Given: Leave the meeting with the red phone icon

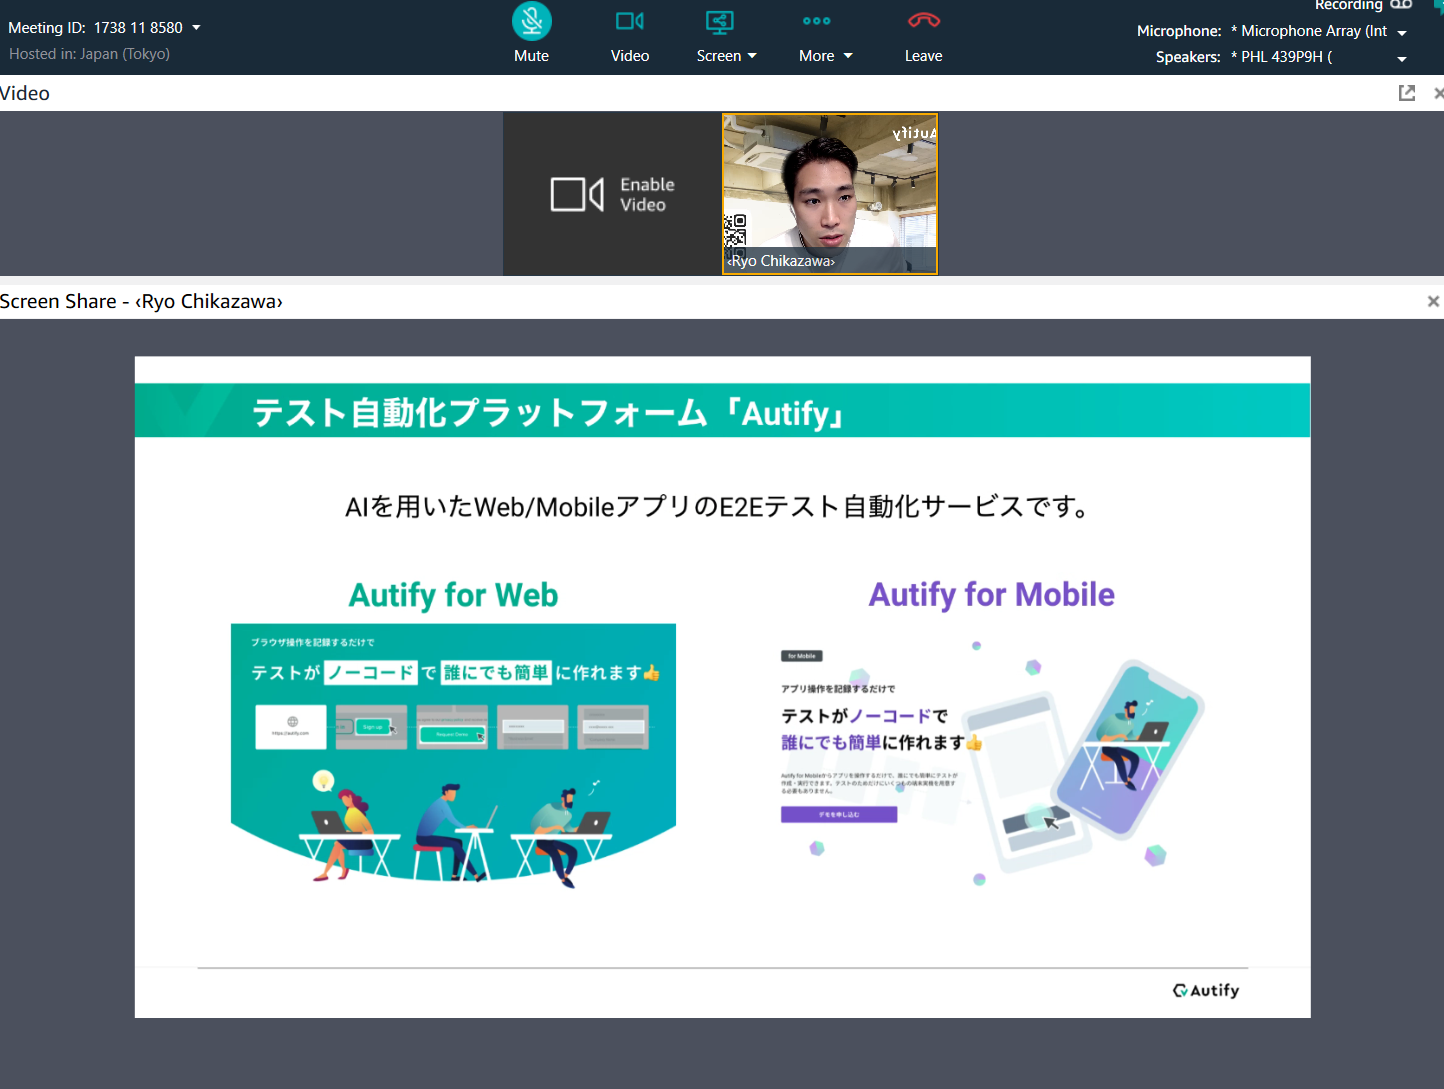Looking at the screenshot, I should 924,20.
